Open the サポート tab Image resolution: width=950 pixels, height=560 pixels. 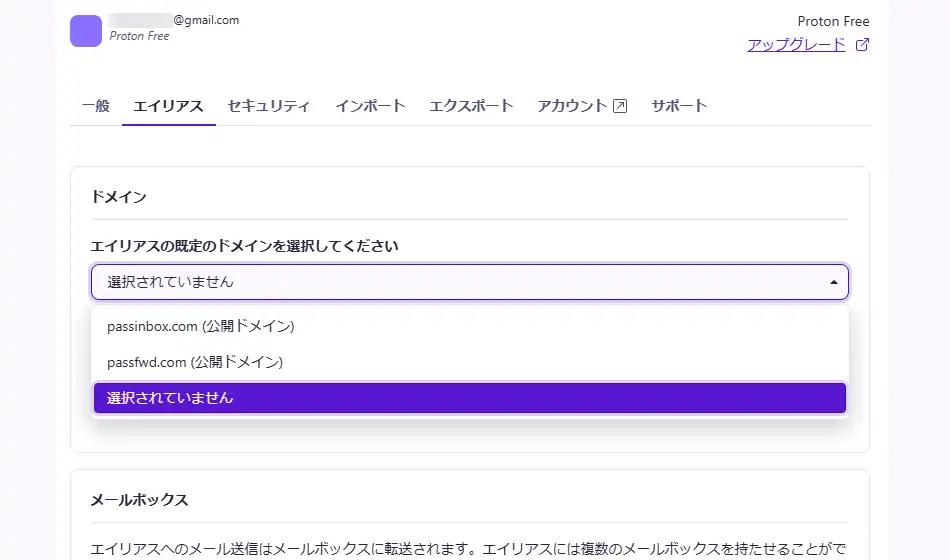(679, 106)
